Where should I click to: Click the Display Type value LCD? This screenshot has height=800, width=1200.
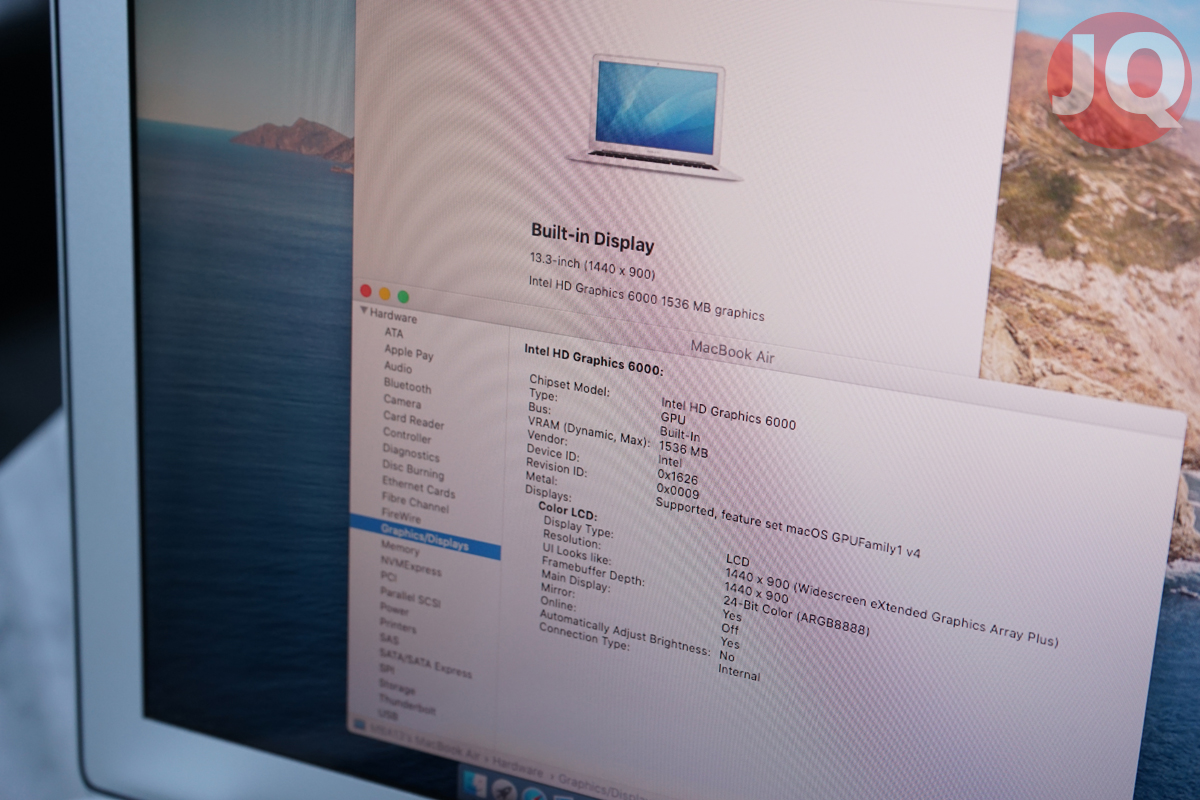point(737,561)
